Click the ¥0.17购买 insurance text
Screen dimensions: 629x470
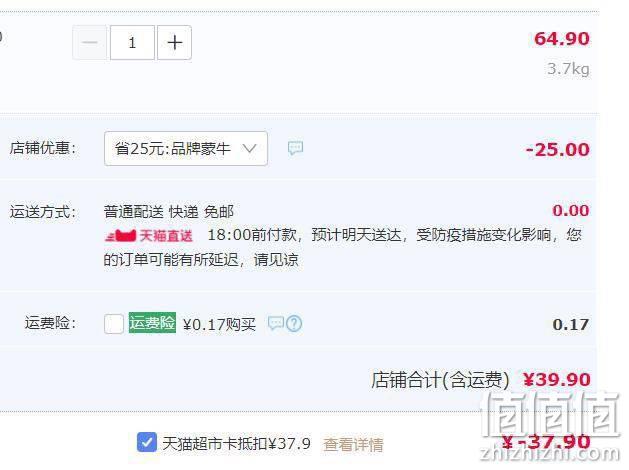[219, 324]
